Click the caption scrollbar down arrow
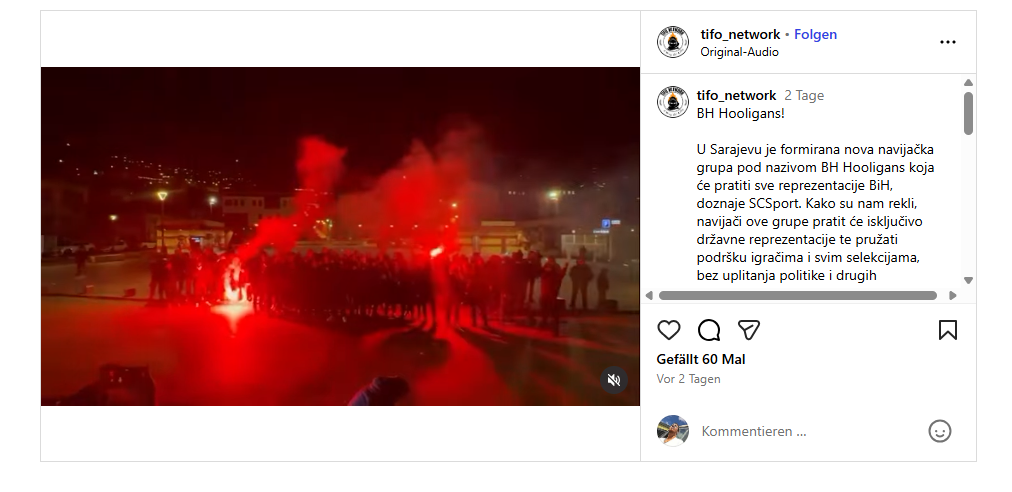Image resolution: width=1012 pixels, height=492 pixels. pos(968,280)
